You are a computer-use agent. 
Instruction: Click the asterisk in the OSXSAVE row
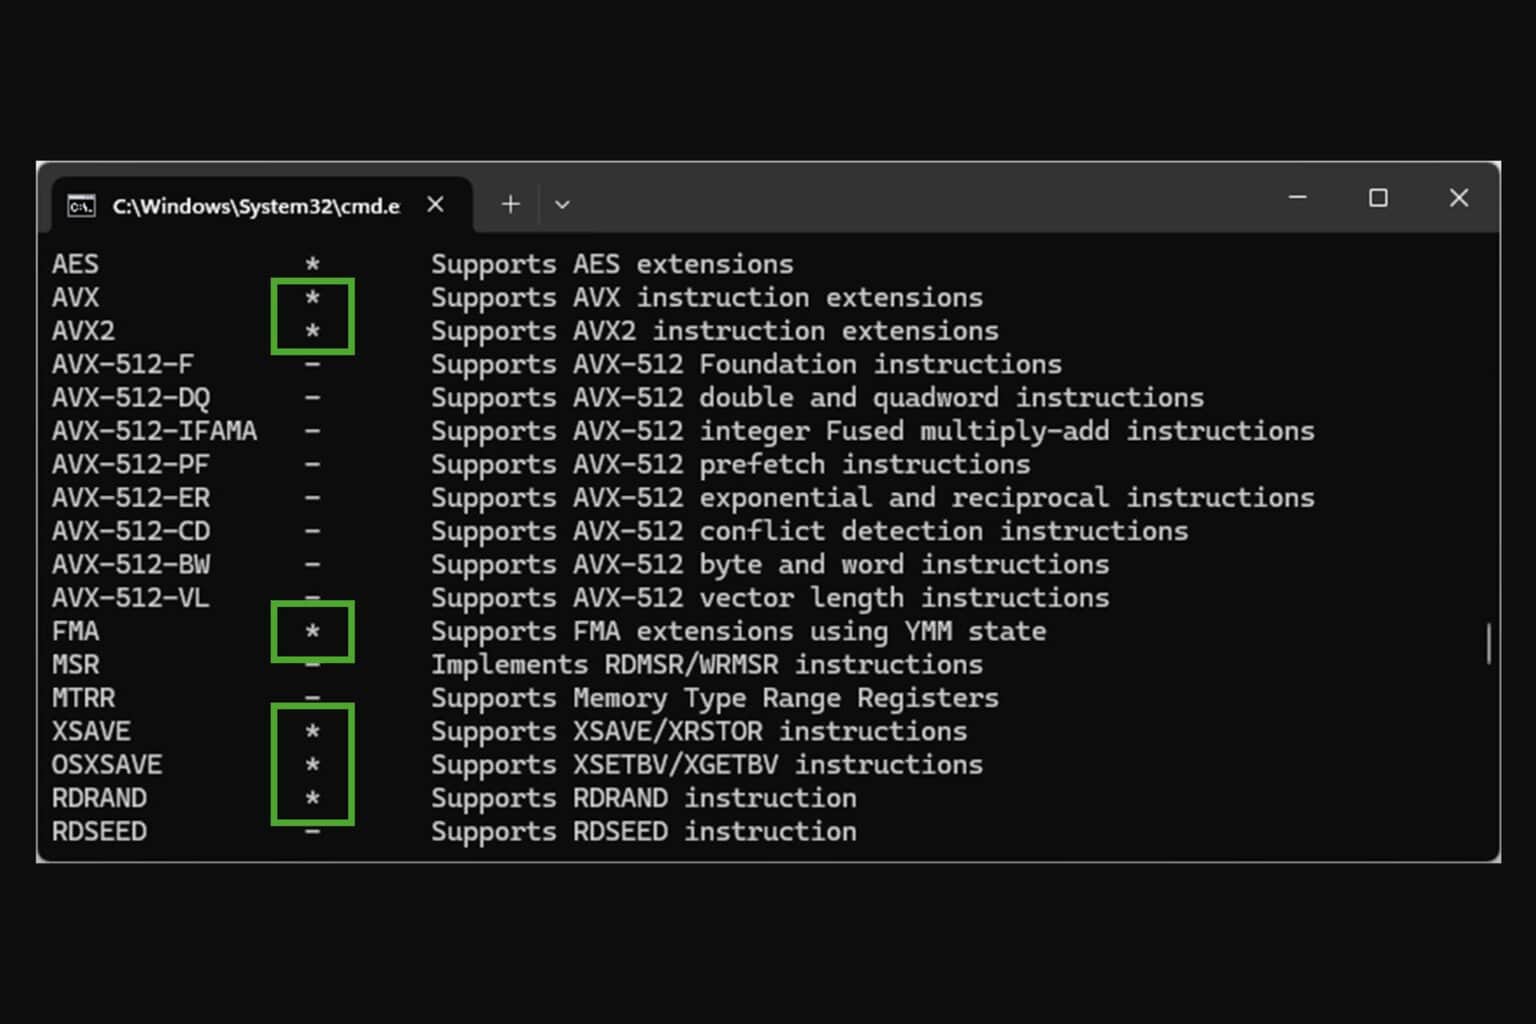tap(312, 765)
